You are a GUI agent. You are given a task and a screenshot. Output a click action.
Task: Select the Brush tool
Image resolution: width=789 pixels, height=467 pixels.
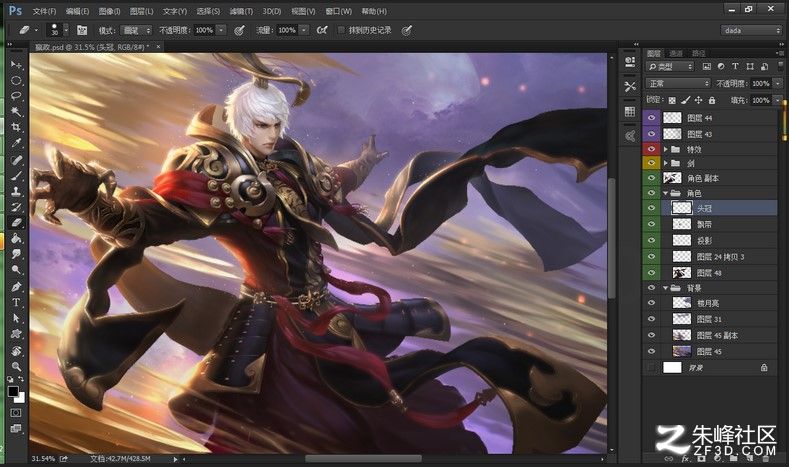[16, 176]
